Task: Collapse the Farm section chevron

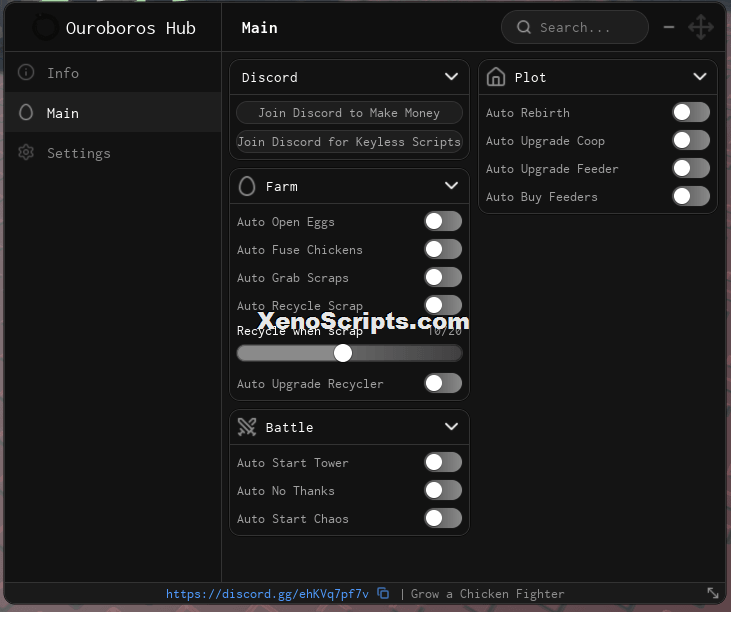Action: pyautogui.click(x=451, y=186)
